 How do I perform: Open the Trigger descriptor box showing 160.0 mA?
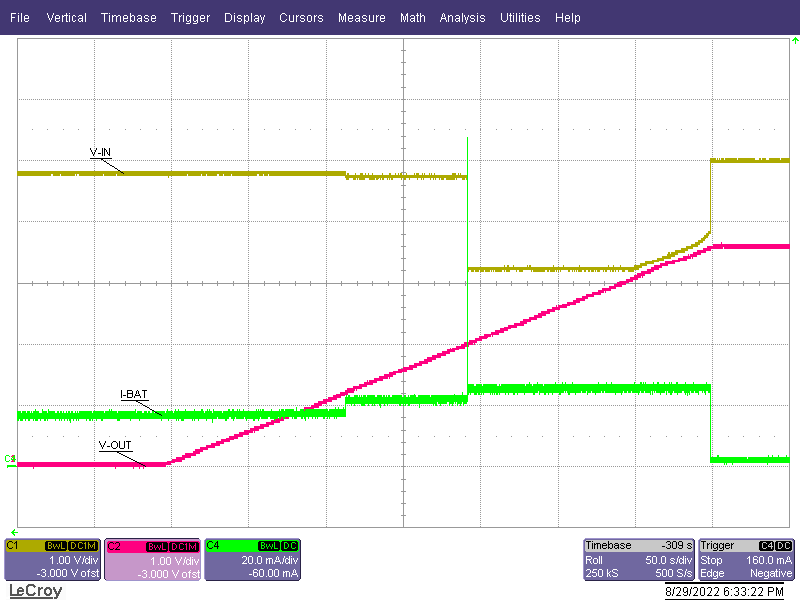click(747, 560)
